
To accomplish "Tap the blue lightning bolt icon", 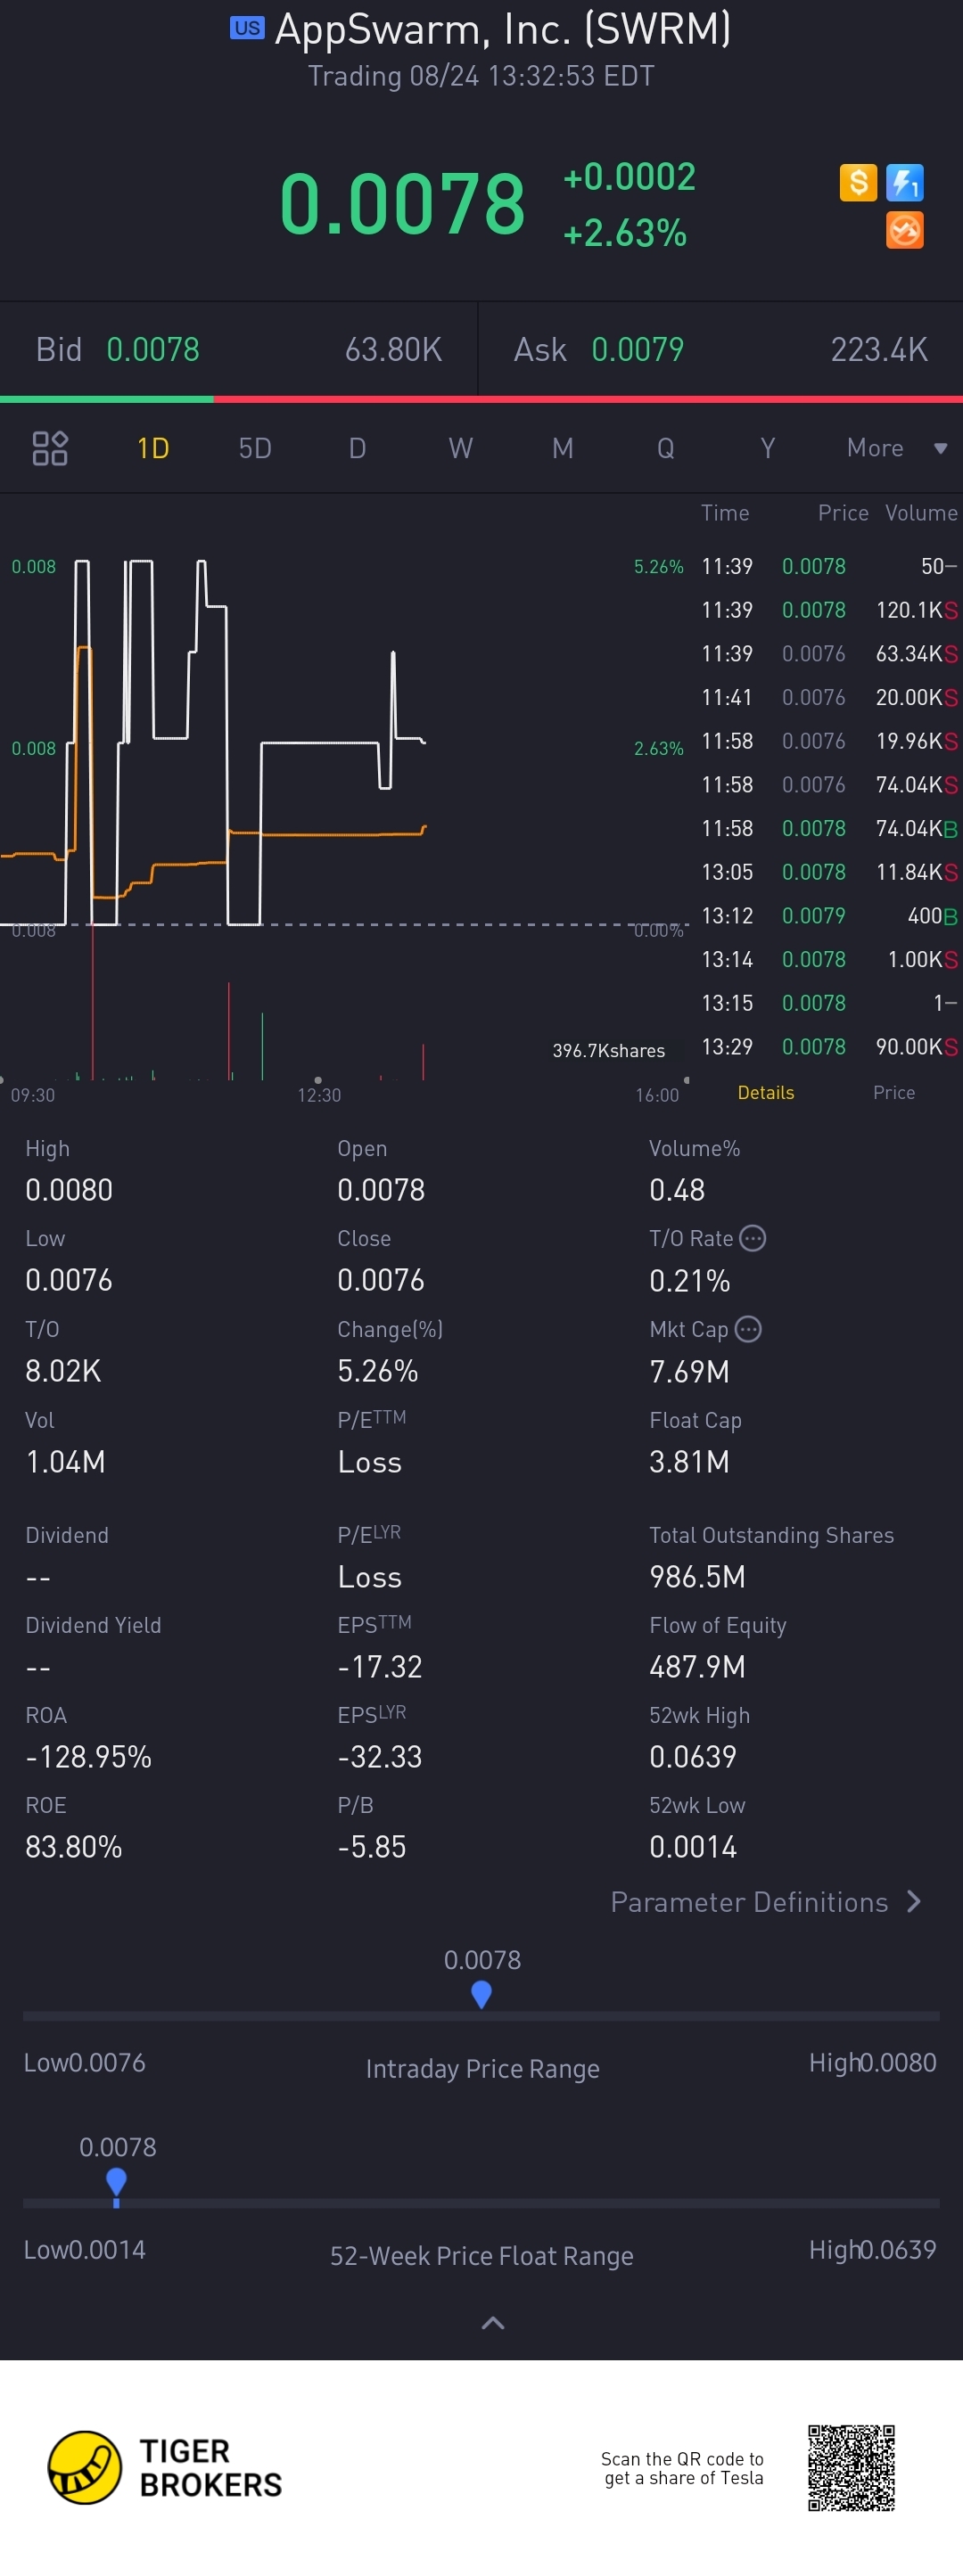I will click(x=905, y=182).
